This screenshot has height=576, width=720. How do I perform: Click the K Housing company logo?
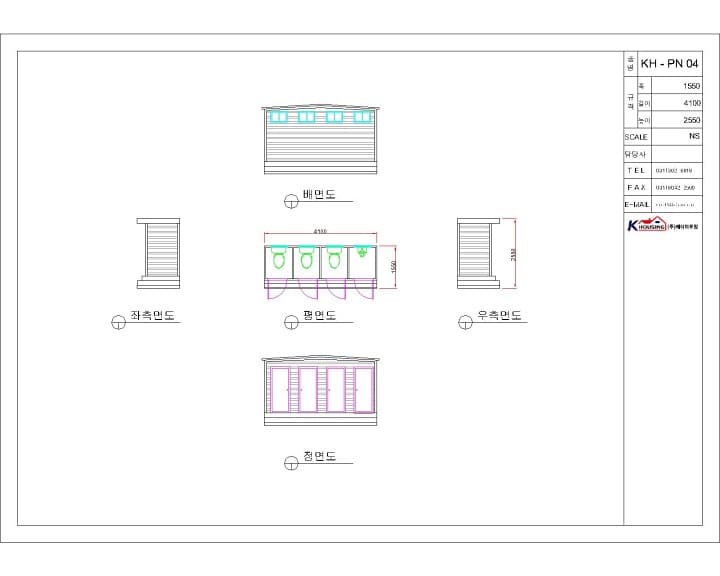tap(663, 224)
